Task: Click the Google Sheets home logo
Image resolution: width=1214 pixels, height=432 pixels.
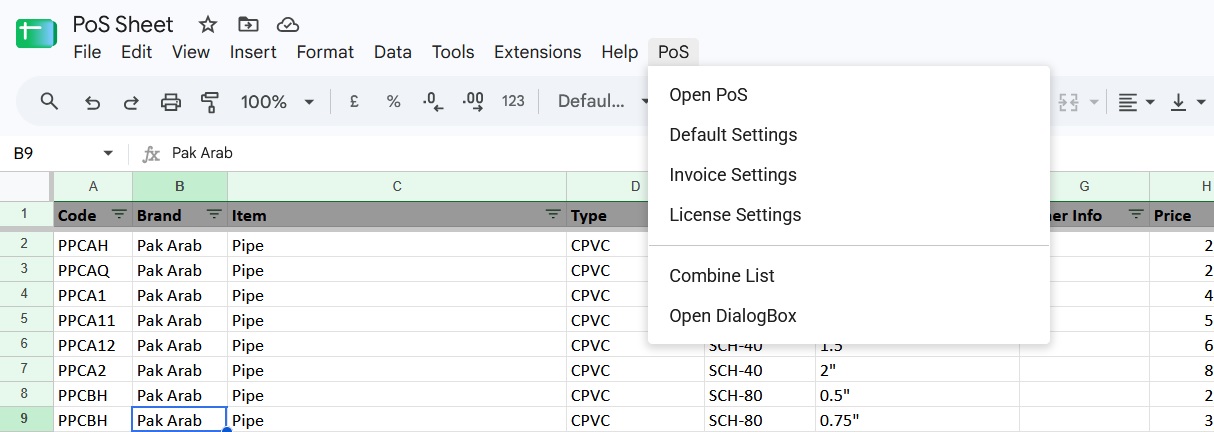Action: pos(36,34)
